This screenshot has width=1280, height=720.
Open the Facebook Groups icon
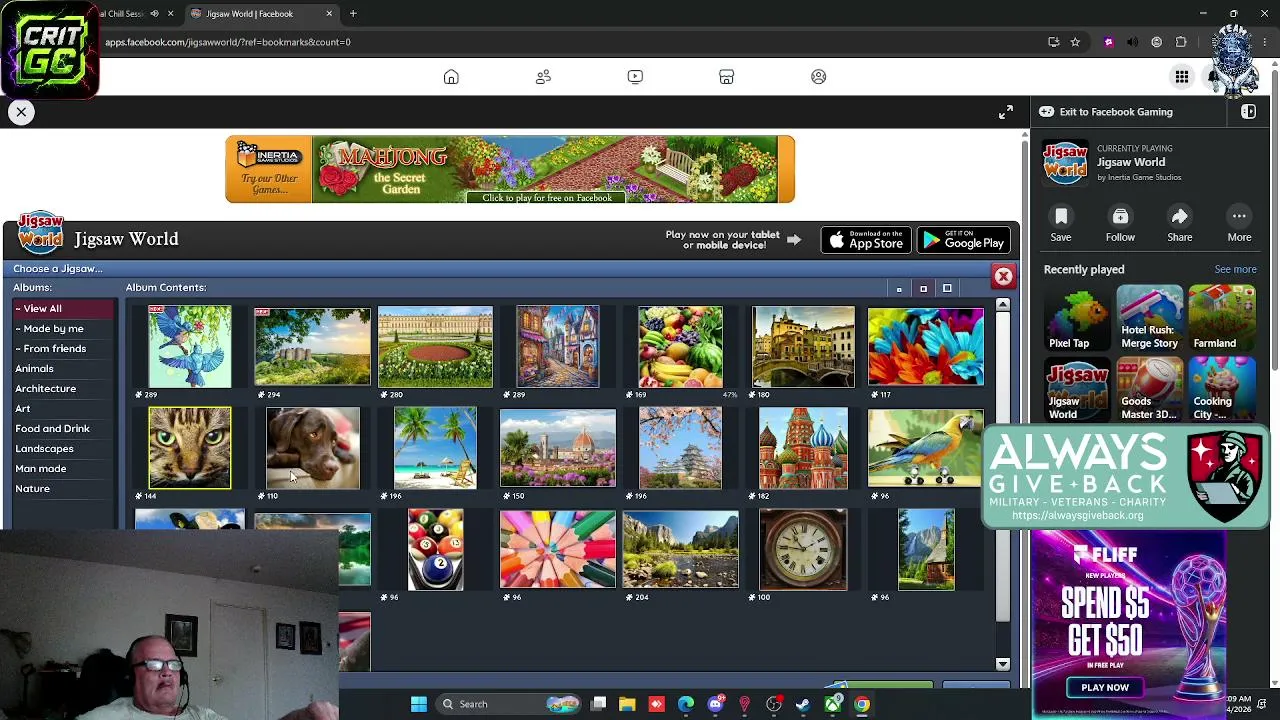click(819, 77)
